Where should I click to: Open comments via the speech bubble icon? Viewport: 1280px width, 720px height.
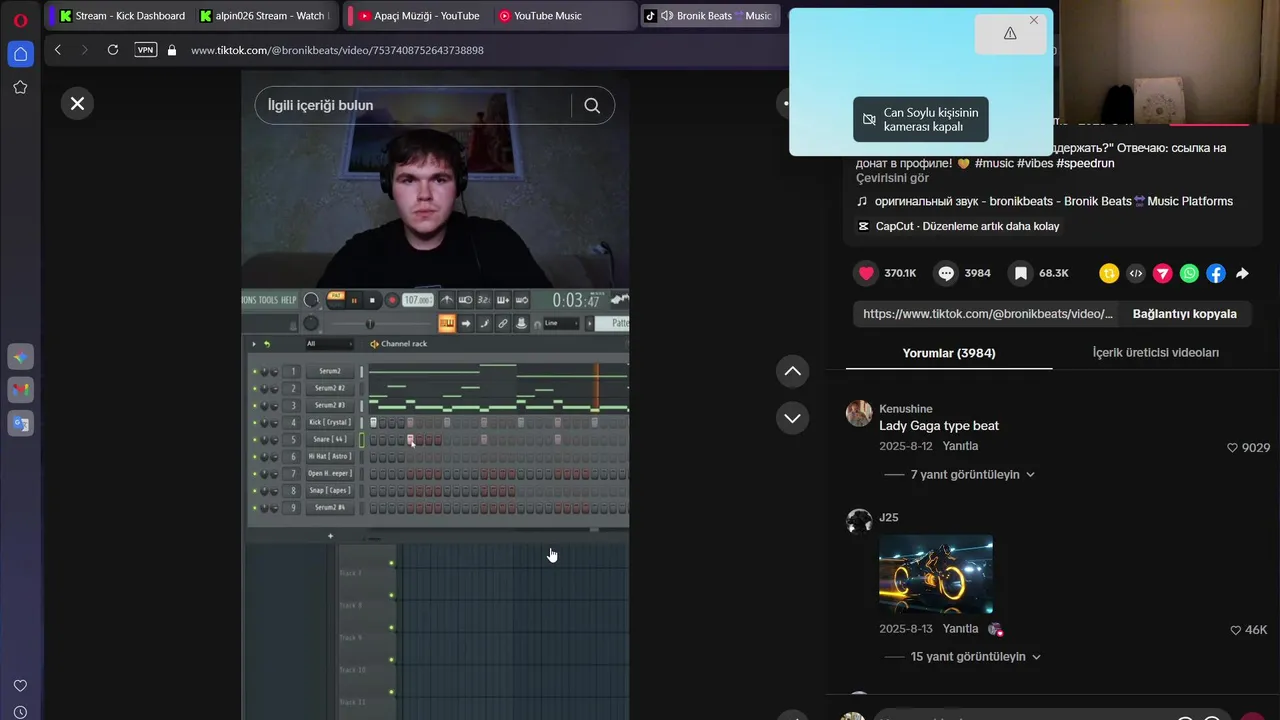[x=946, y=273]
